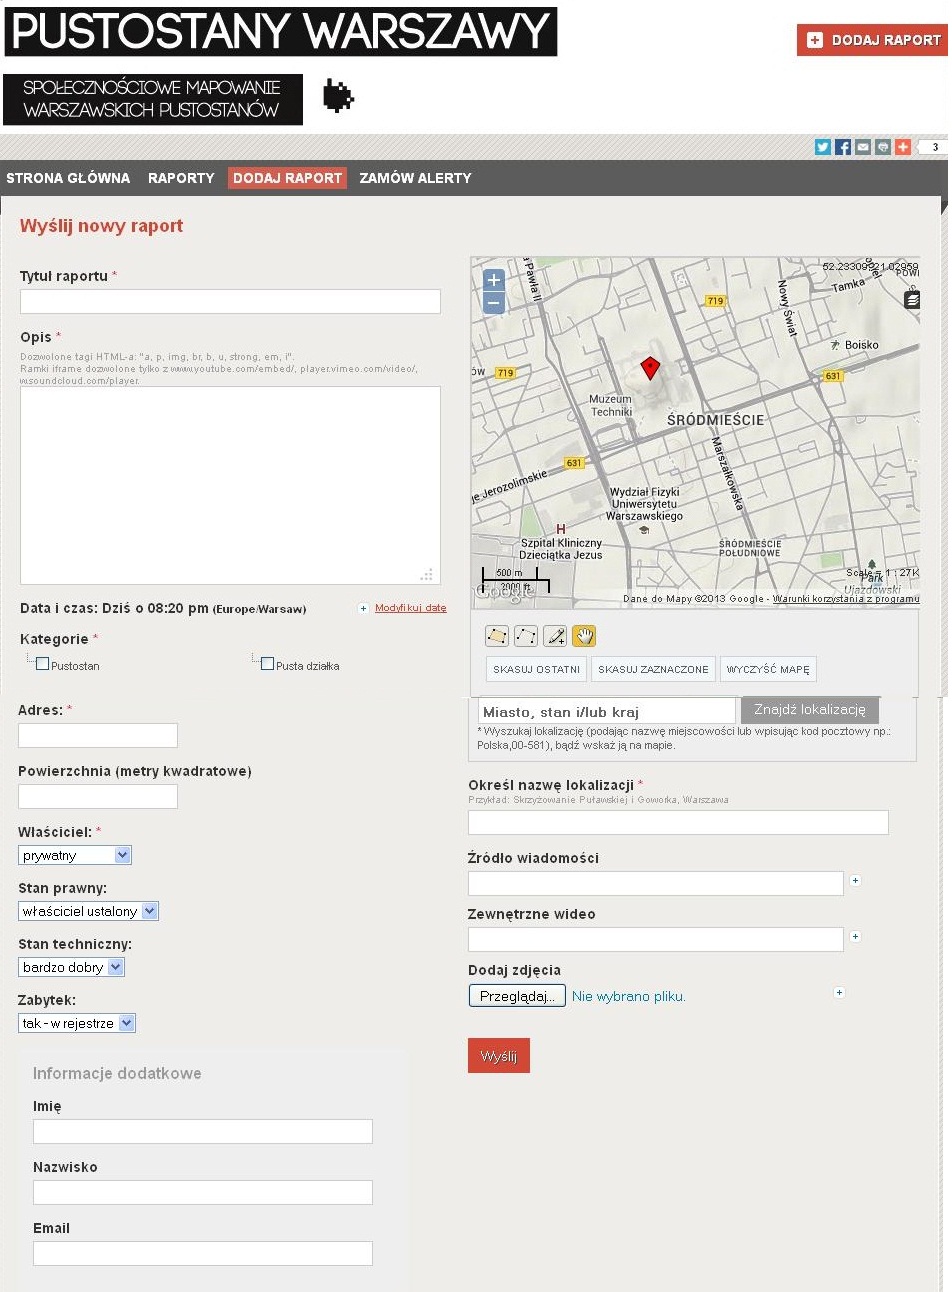Viewport: 952px width, 1292px height.
Task: Open the map layers switcher icon
Action: coord(911,300)
